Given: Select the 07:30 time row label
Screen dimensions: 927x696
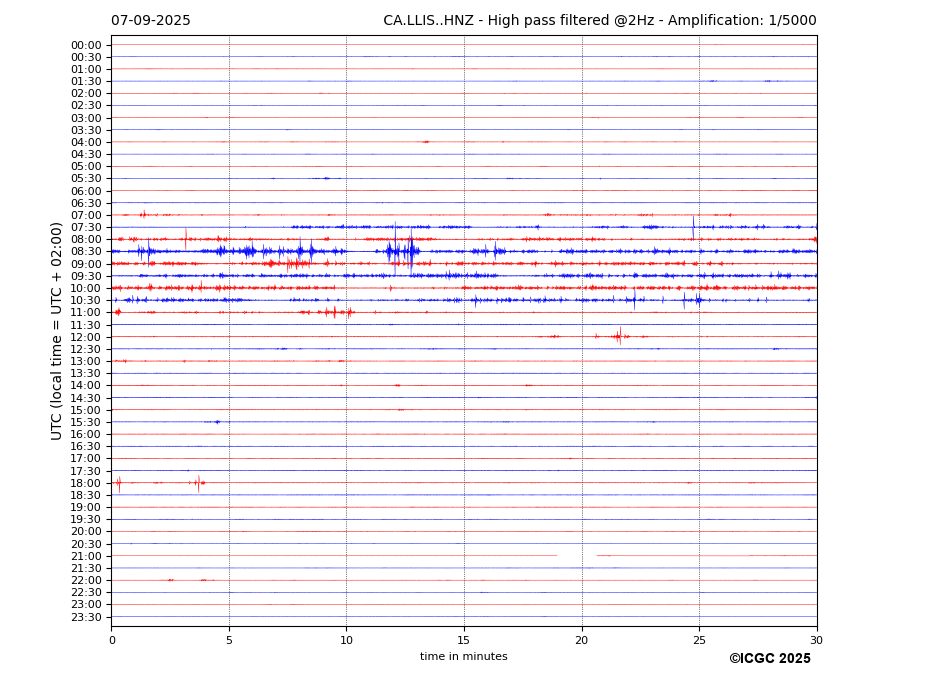Looking at the screenshot, I should (86, 228).
